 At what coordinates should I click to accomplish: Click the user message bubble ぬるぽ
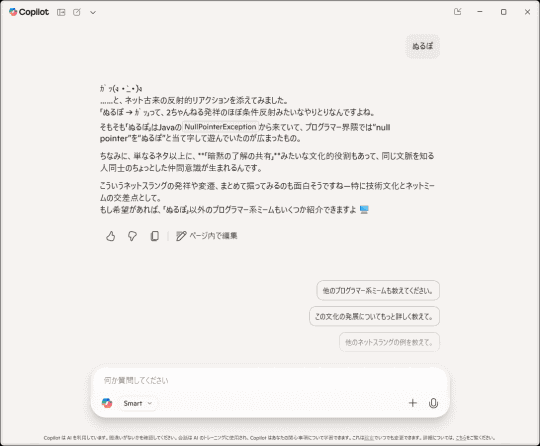(423, 46)
